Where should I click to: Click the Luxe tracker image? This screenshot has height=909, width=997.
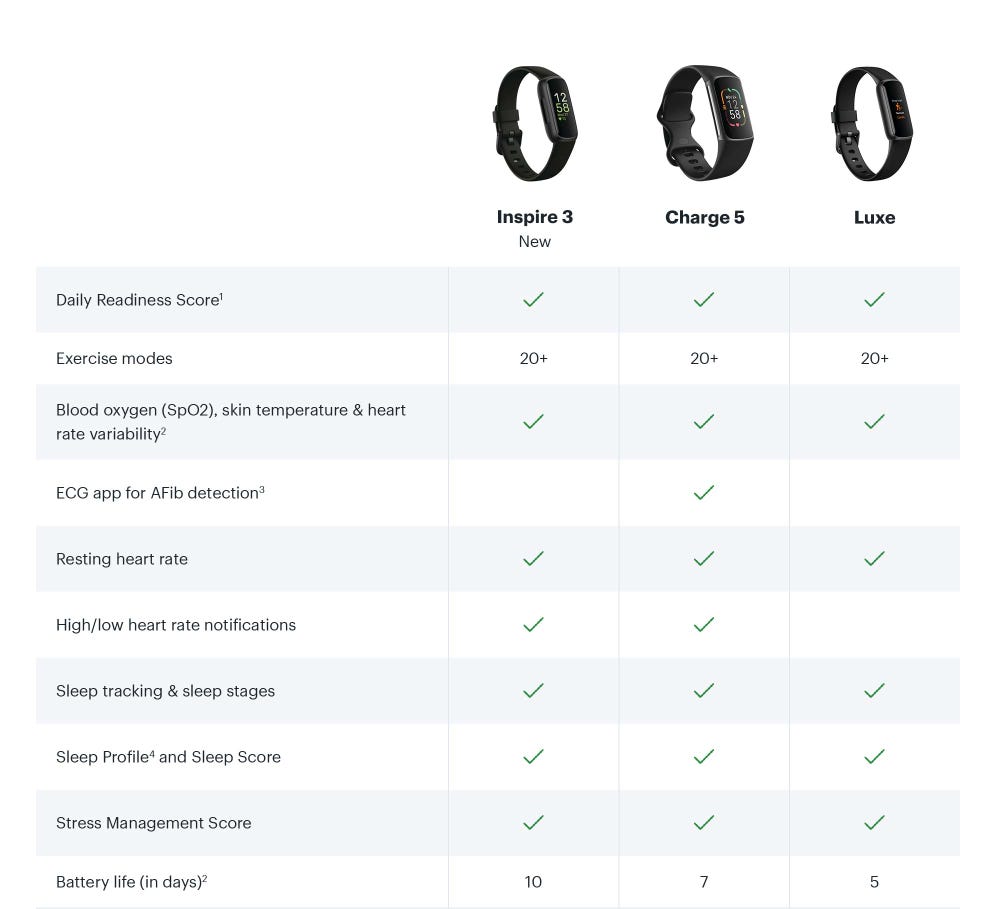point(872,123)
